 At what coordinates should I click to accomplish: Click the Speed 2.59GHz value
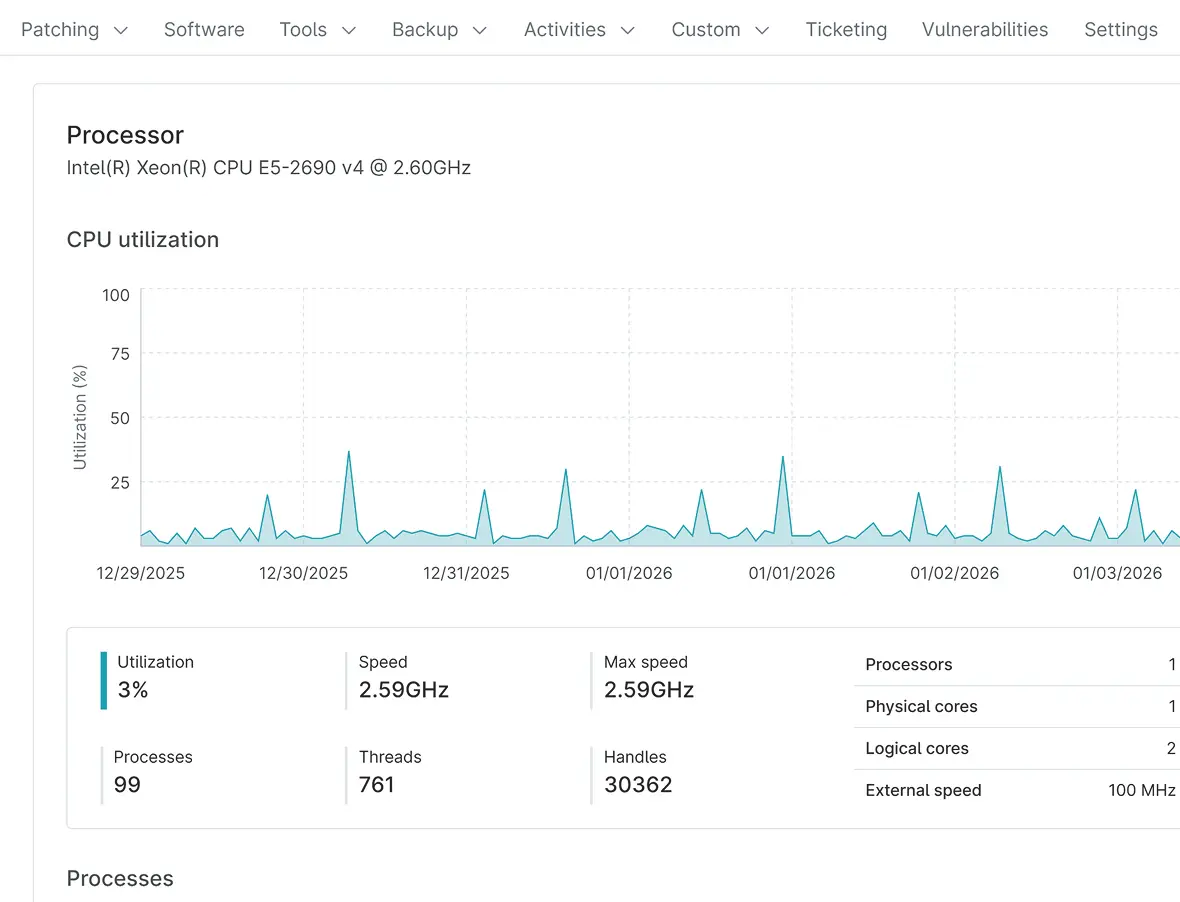tap(403, 690)
